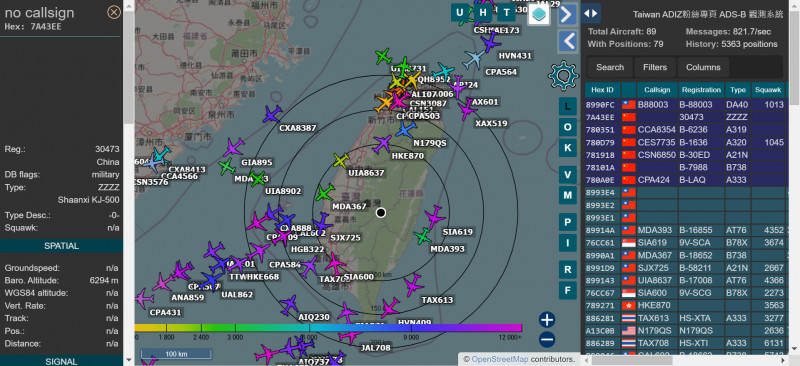Toggle the L labels button
The height and width of the screenshot is (366, 800).
pos(567,106)
